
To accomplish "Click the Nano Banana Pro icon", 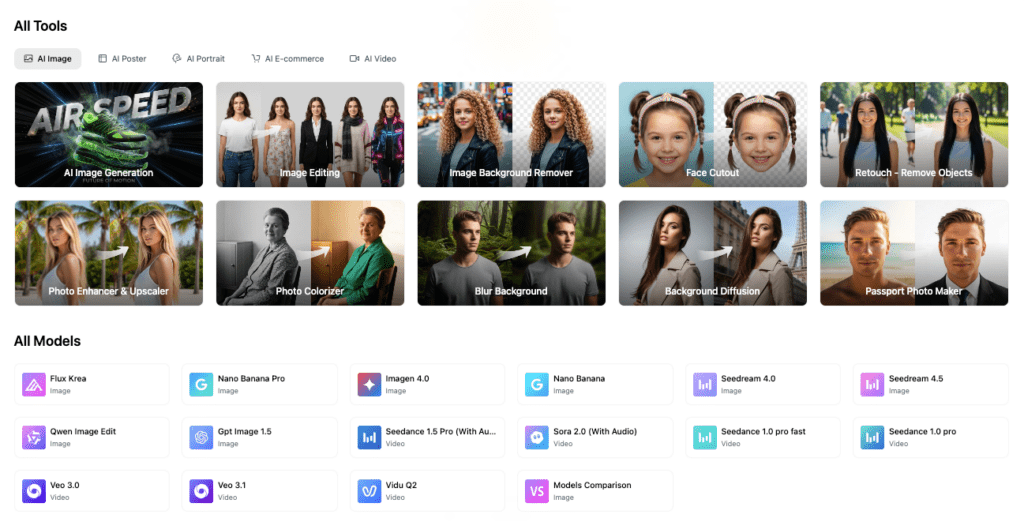I will [201, 384].
